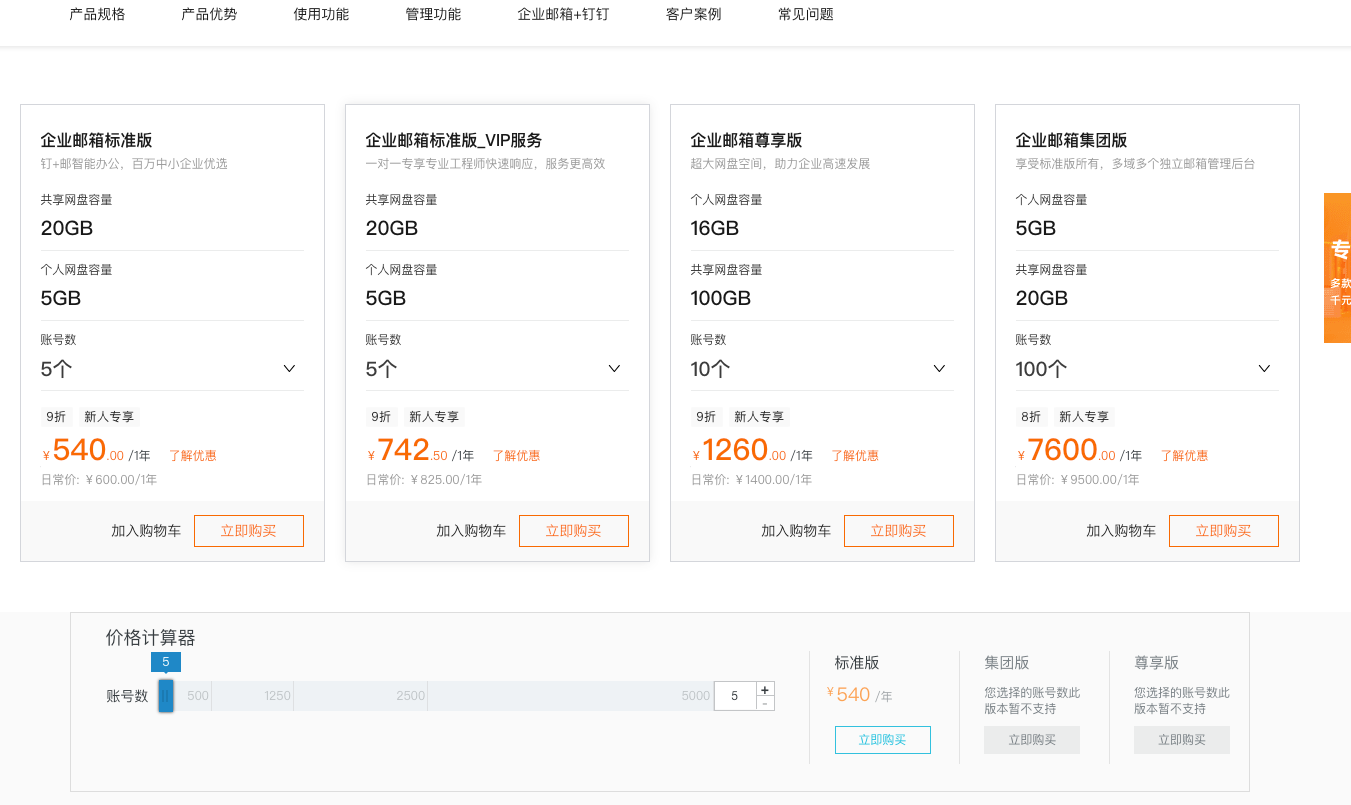Screen dimensions: 1351x805
Task: Click the 价格计算器 heading
Action: pyautogui.click(x=151, y=638)
